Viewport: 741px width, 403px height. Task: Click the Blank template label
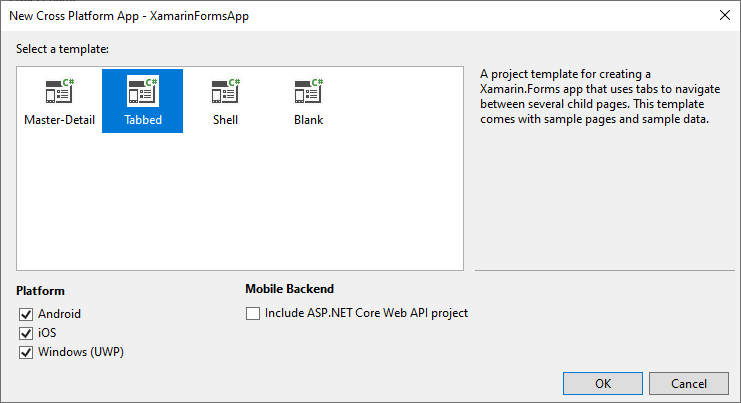point(308,121)
